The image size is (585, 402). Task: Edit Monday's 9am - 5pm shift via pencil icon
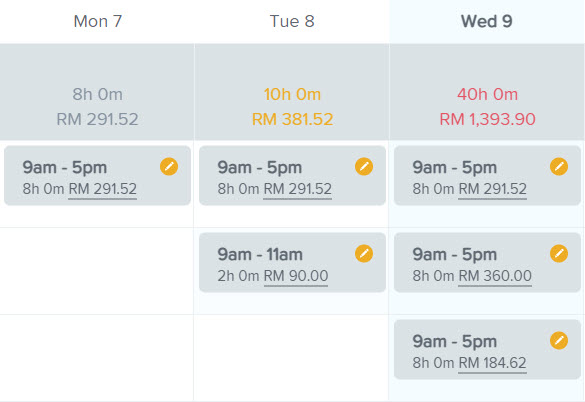click(x=169, y=166)
